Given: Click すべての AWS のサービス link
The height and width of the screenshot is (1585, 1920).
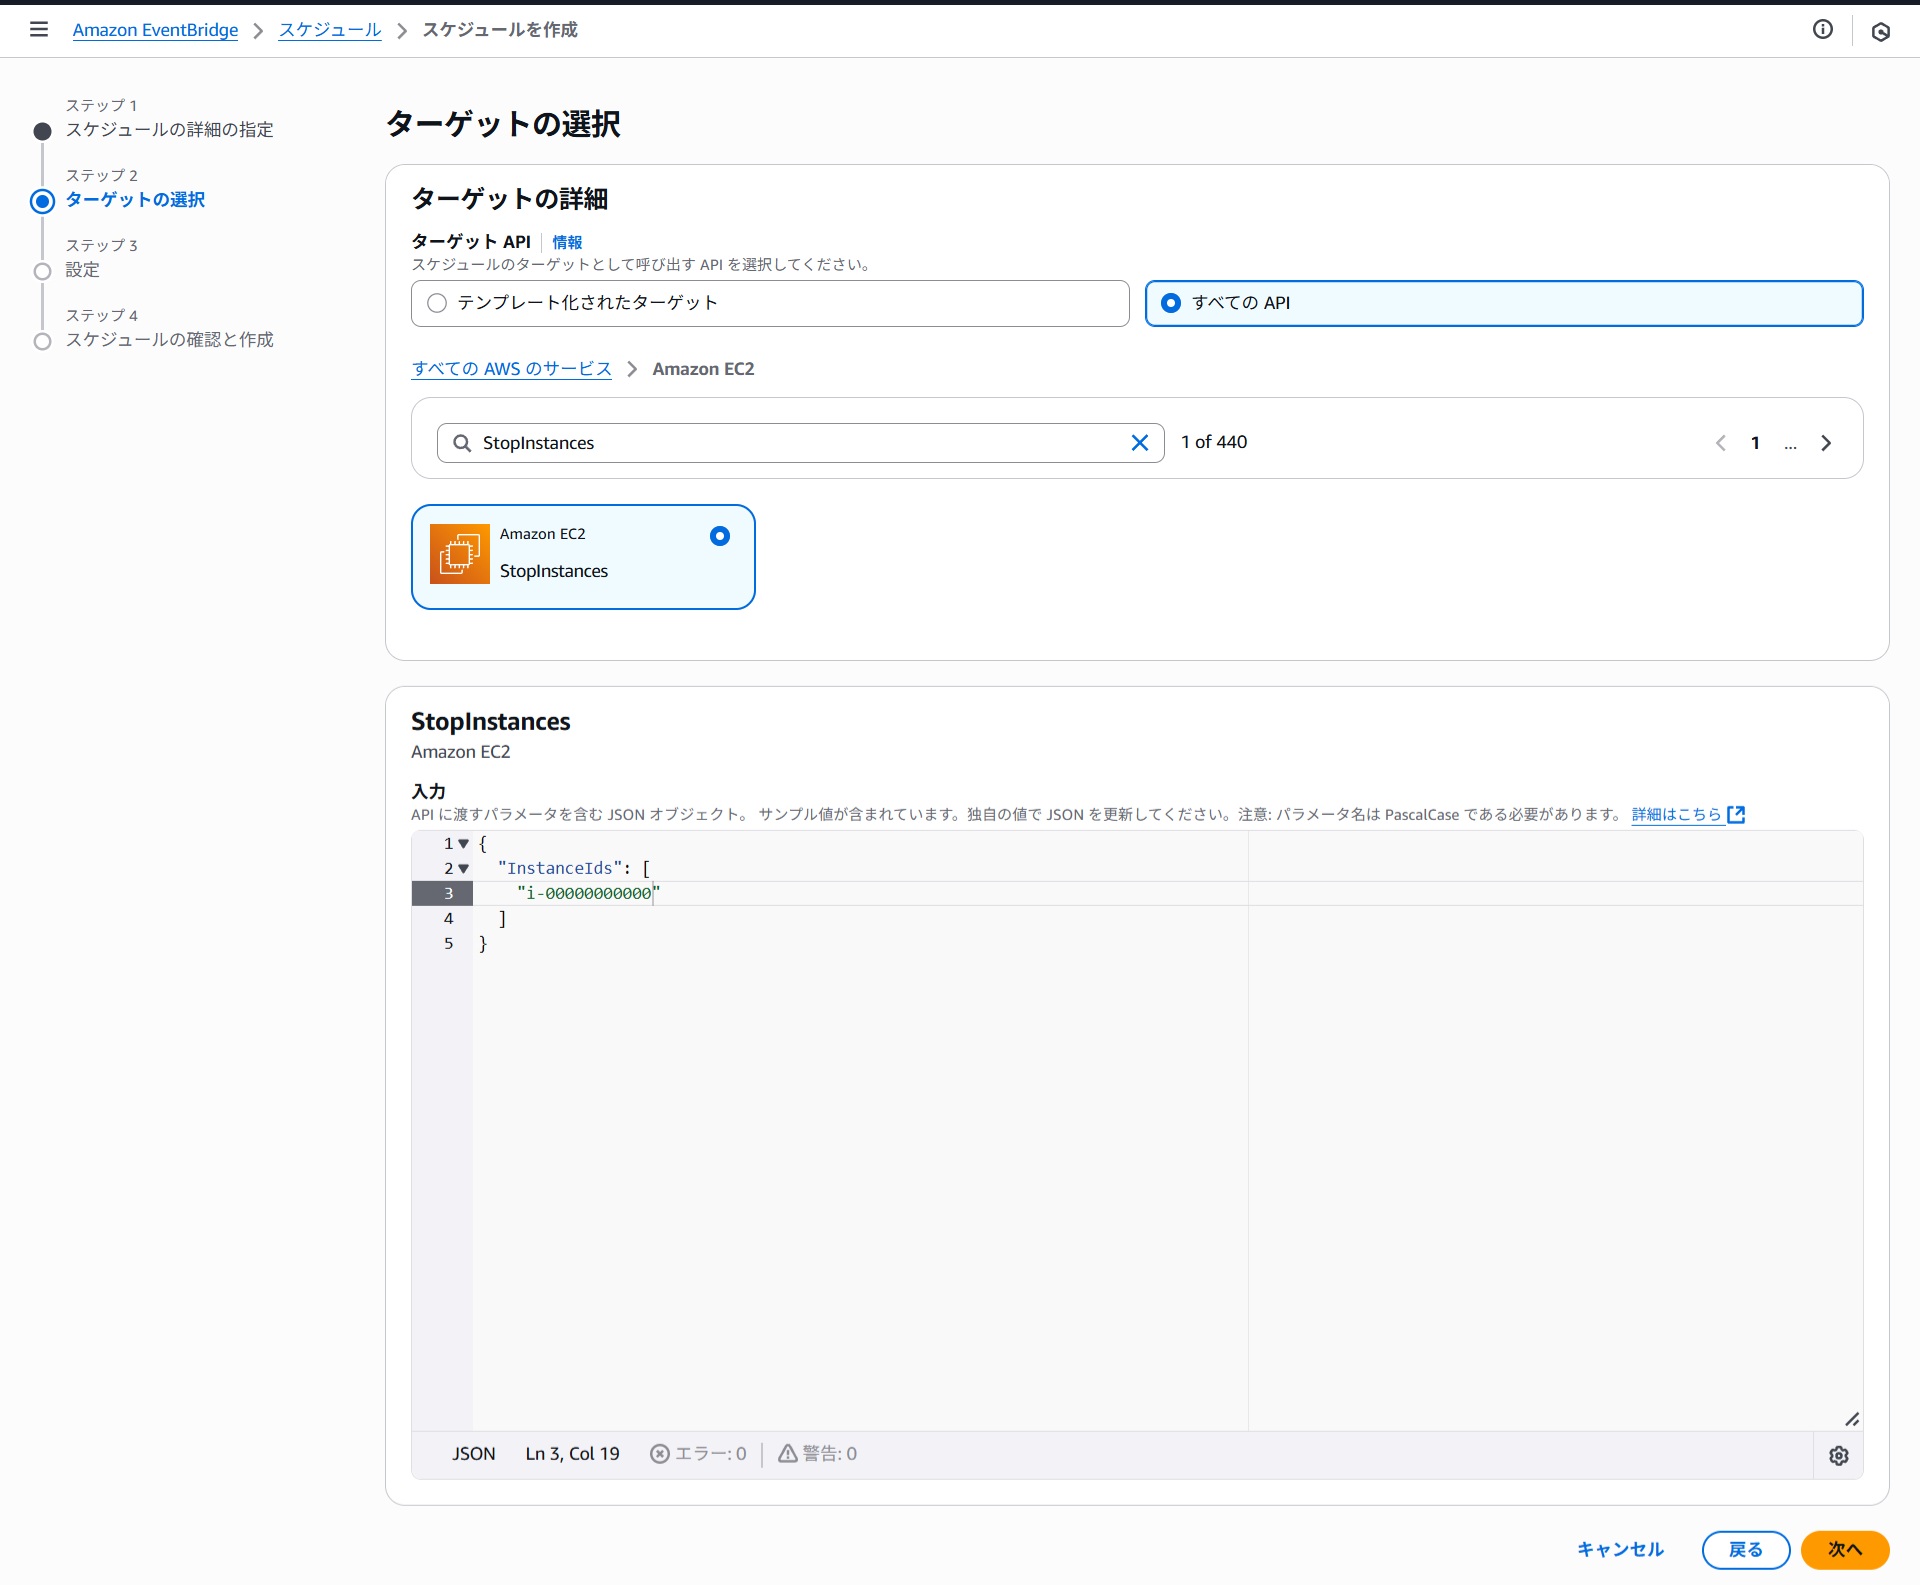Looking at the screenshot, I should click(511, 369).
